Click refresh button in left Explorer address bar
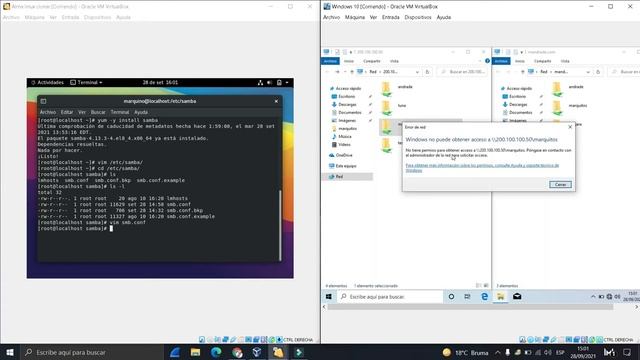Image resolution: width=640 pixels, height=360 pixels. 427,72
